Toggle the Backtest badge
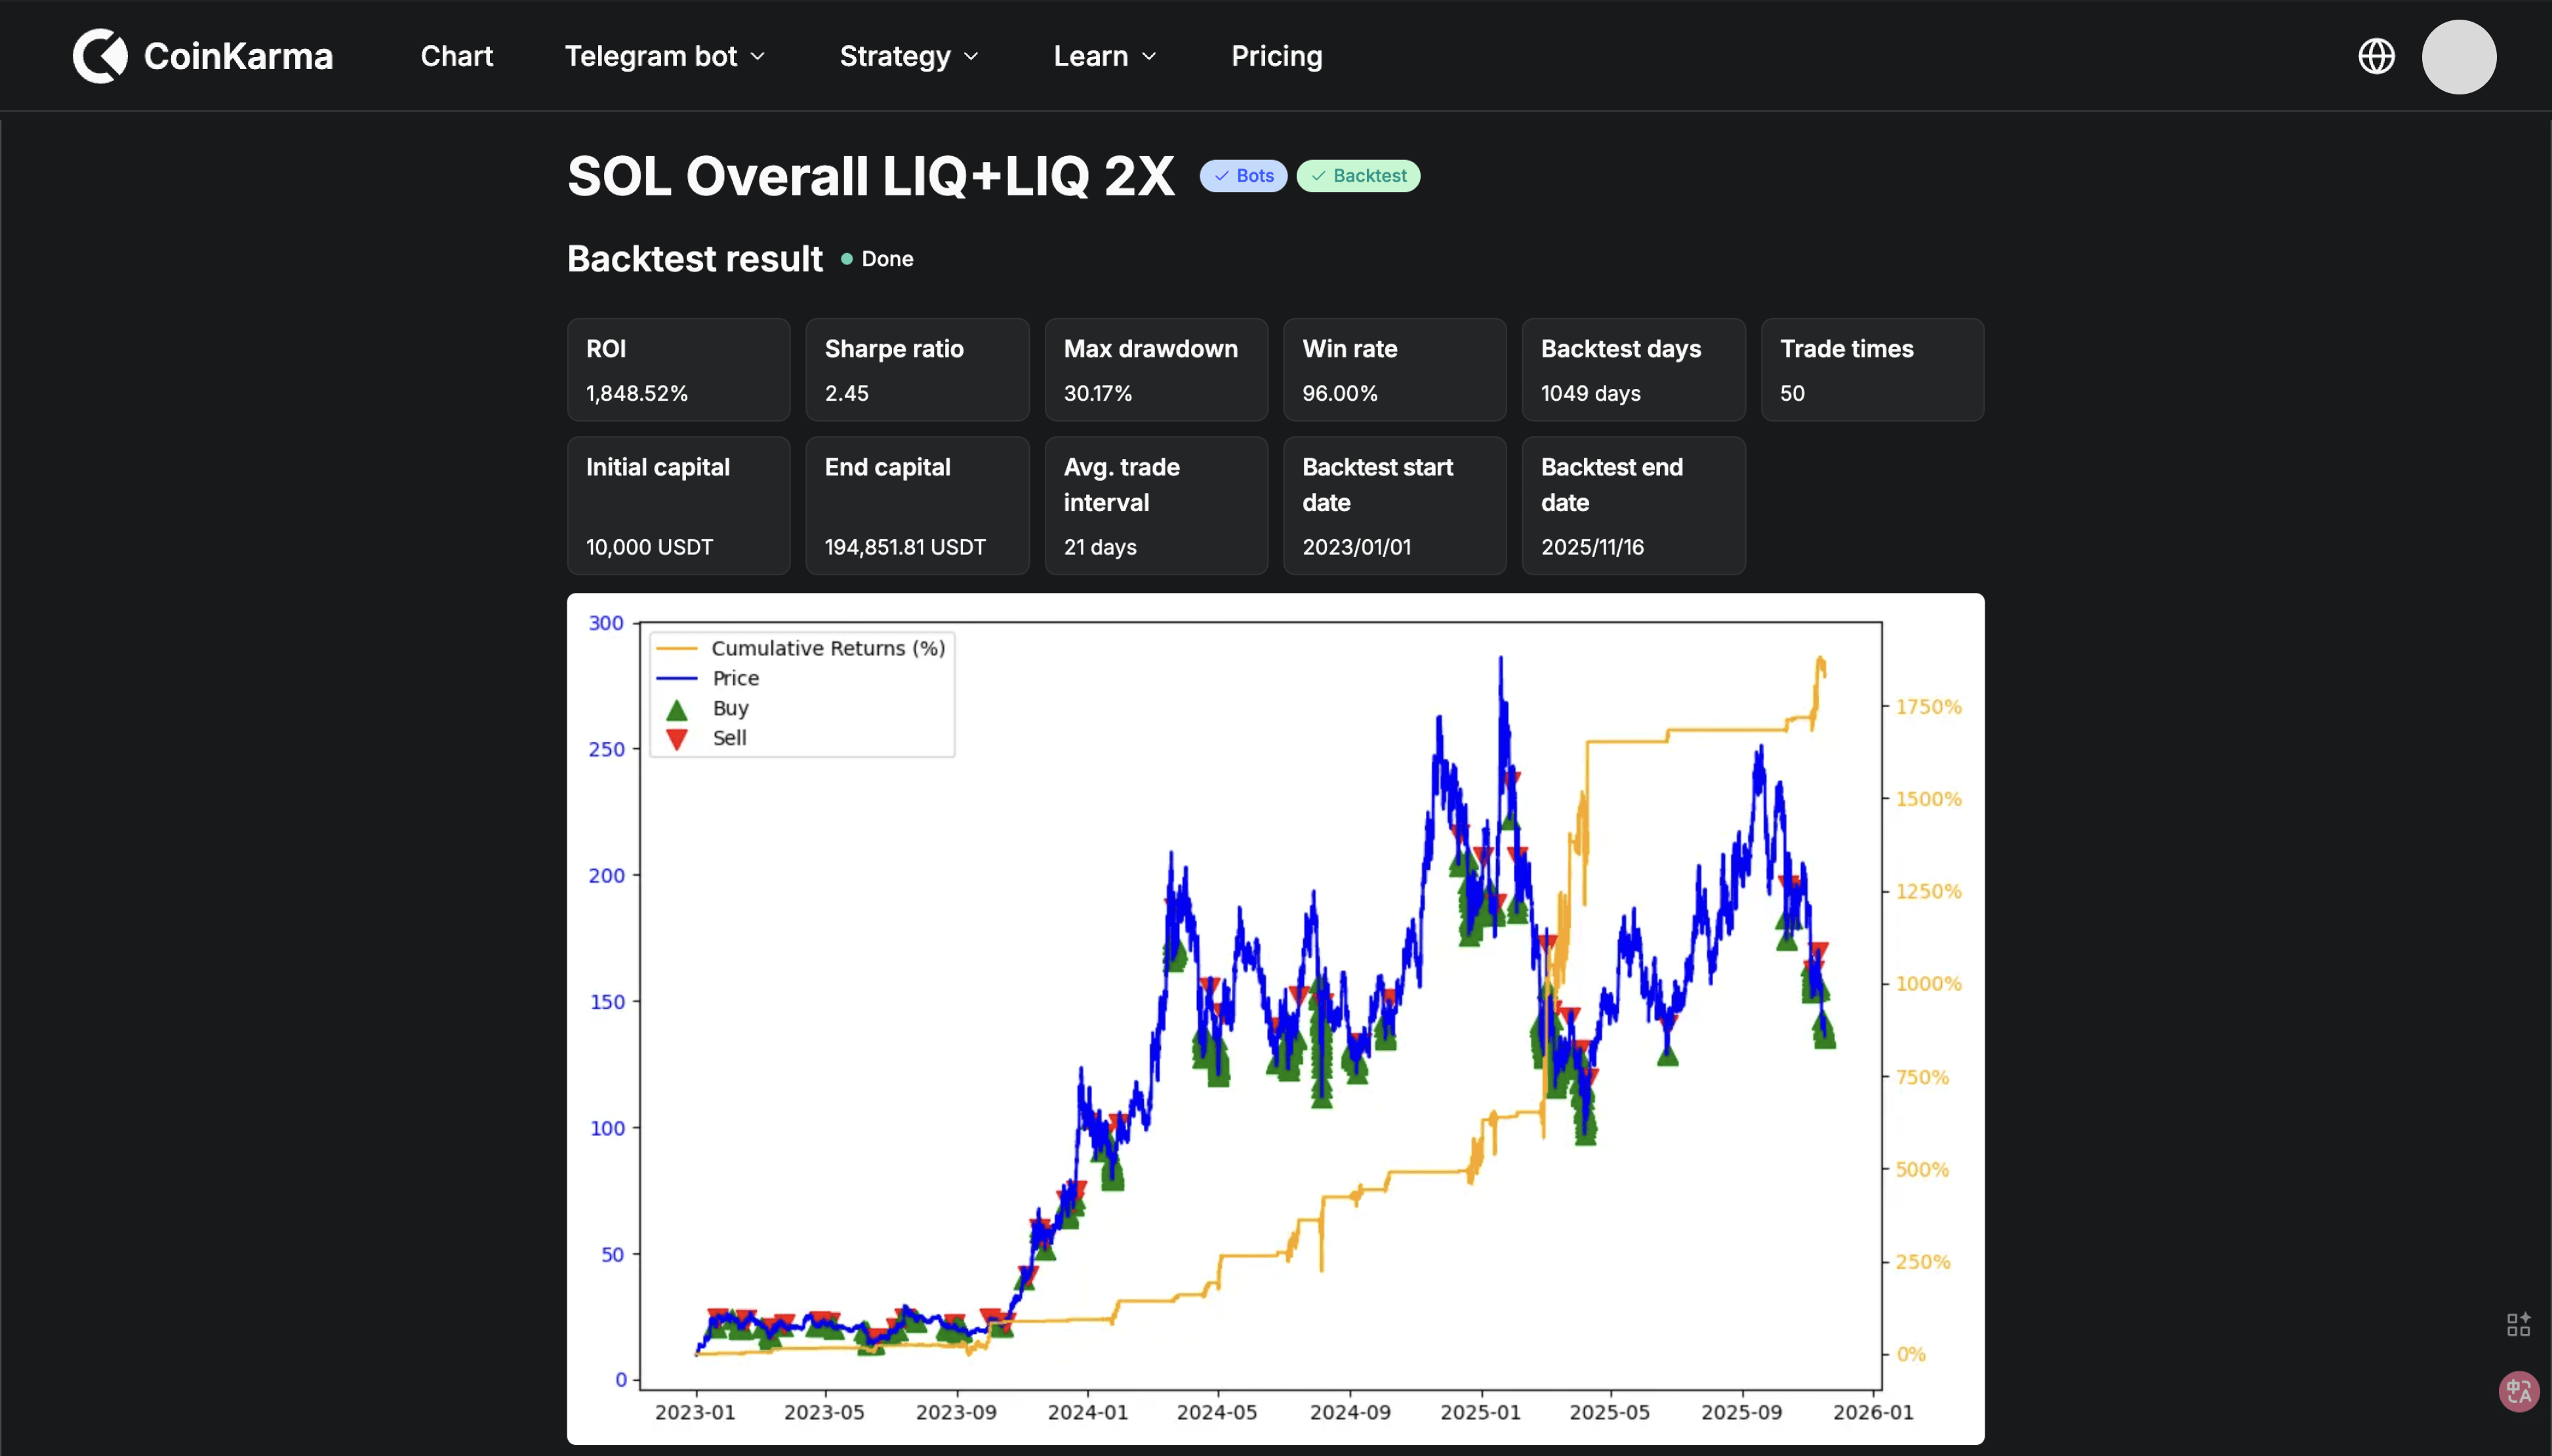The image size is (2552, 1456). coord(1358,175)
